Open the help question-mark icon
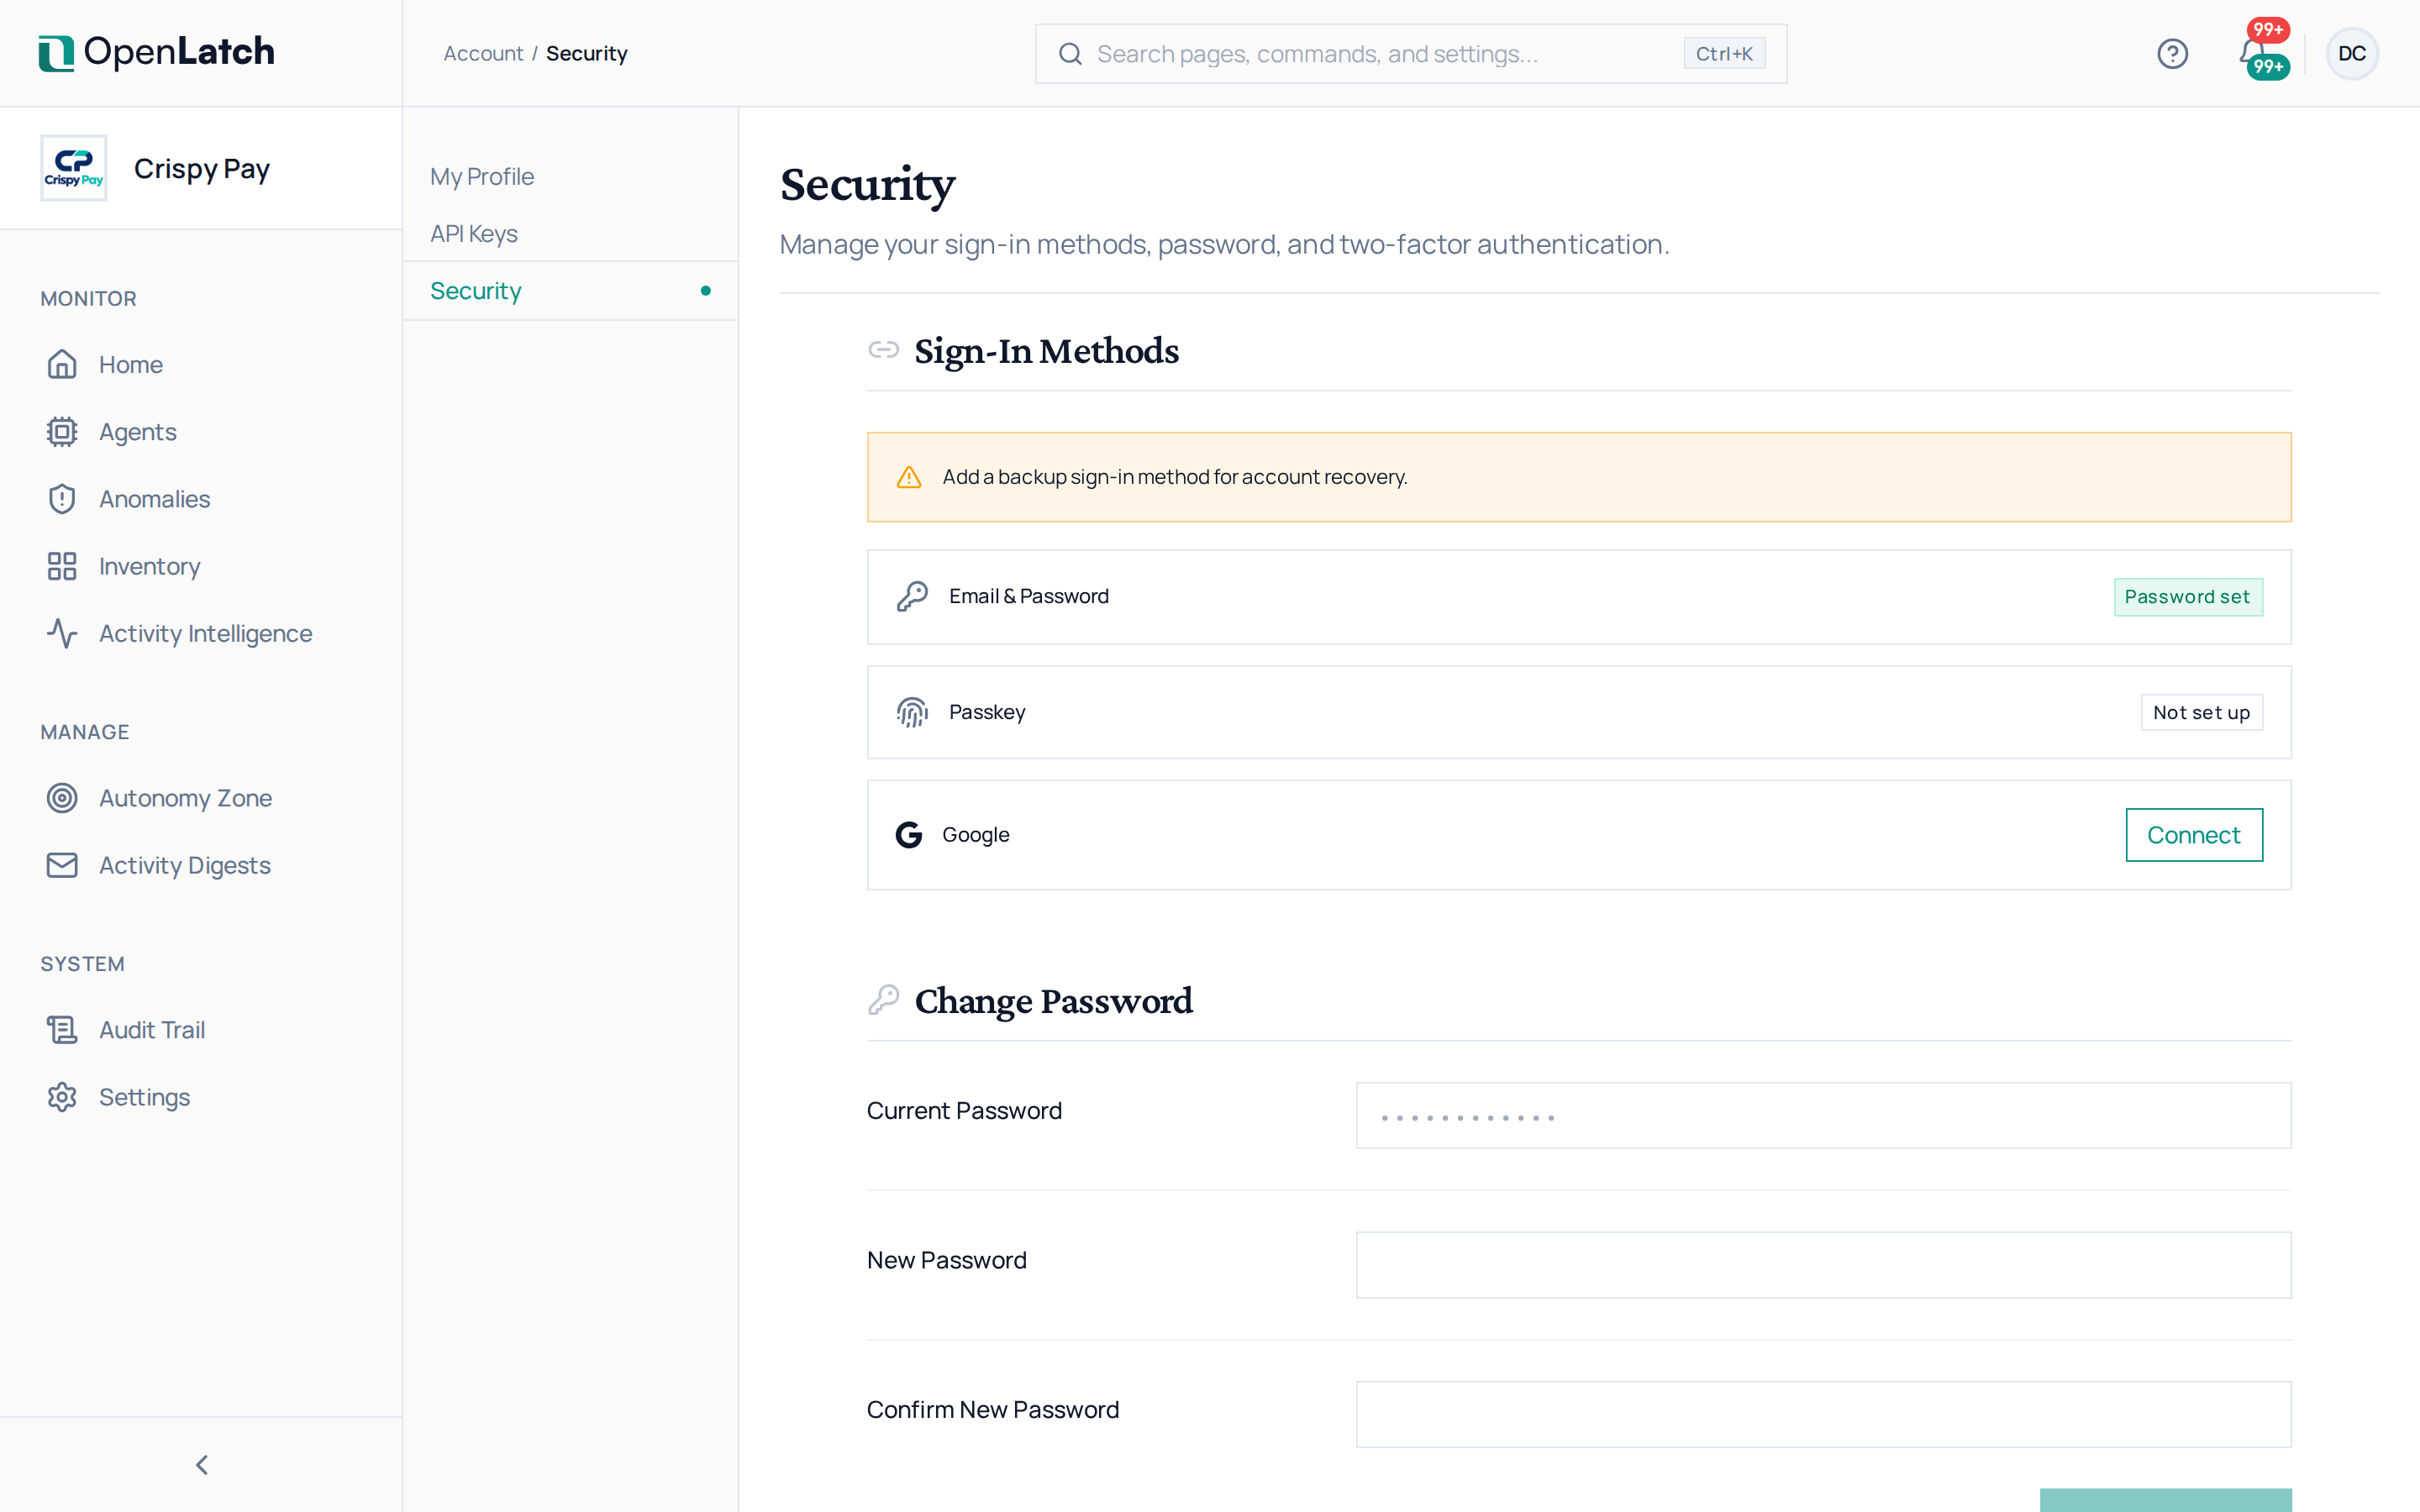The height and width of the screenshot is (1512, 2420). (x=2172, y=53)
